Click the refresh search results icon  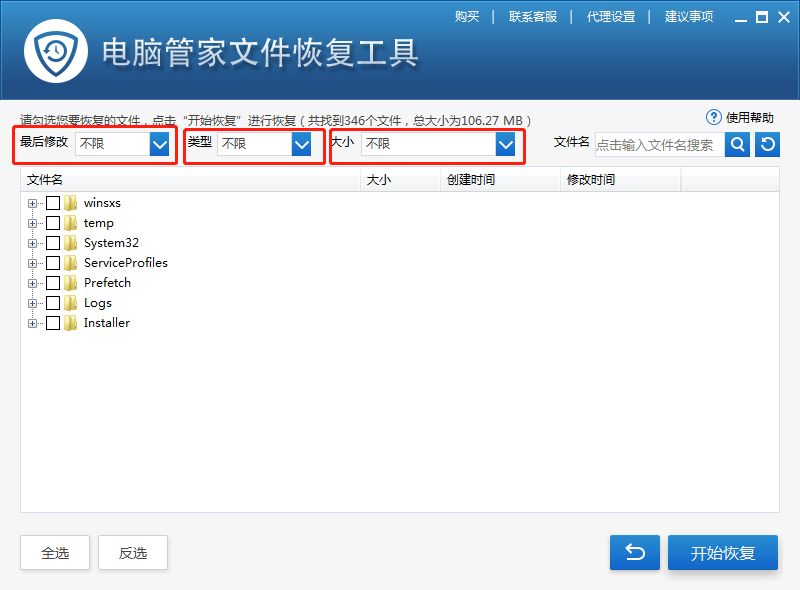pyautogui.click(x=767, y=144)
